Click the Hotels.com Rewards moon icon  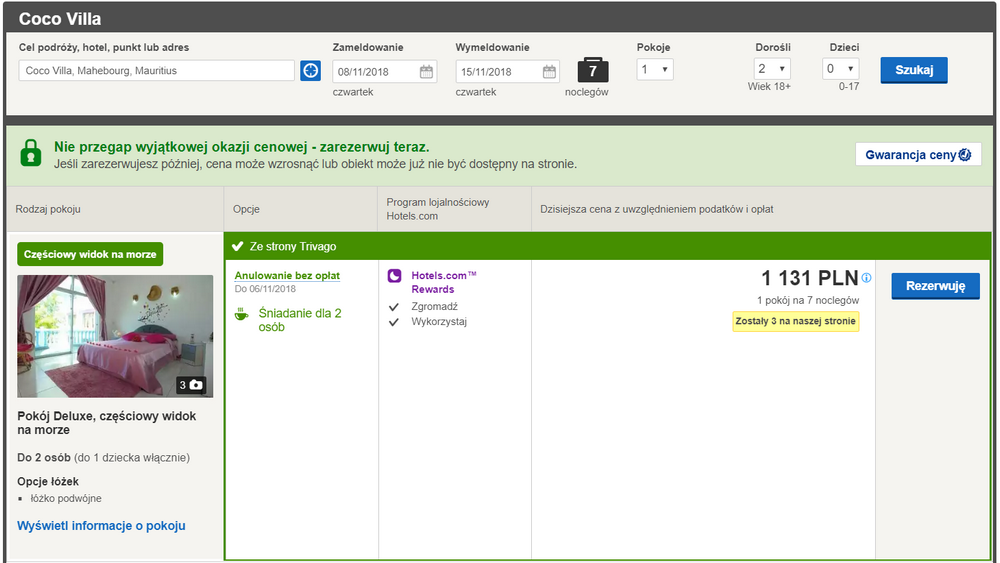pyautogui.click(x=394, y=276)
